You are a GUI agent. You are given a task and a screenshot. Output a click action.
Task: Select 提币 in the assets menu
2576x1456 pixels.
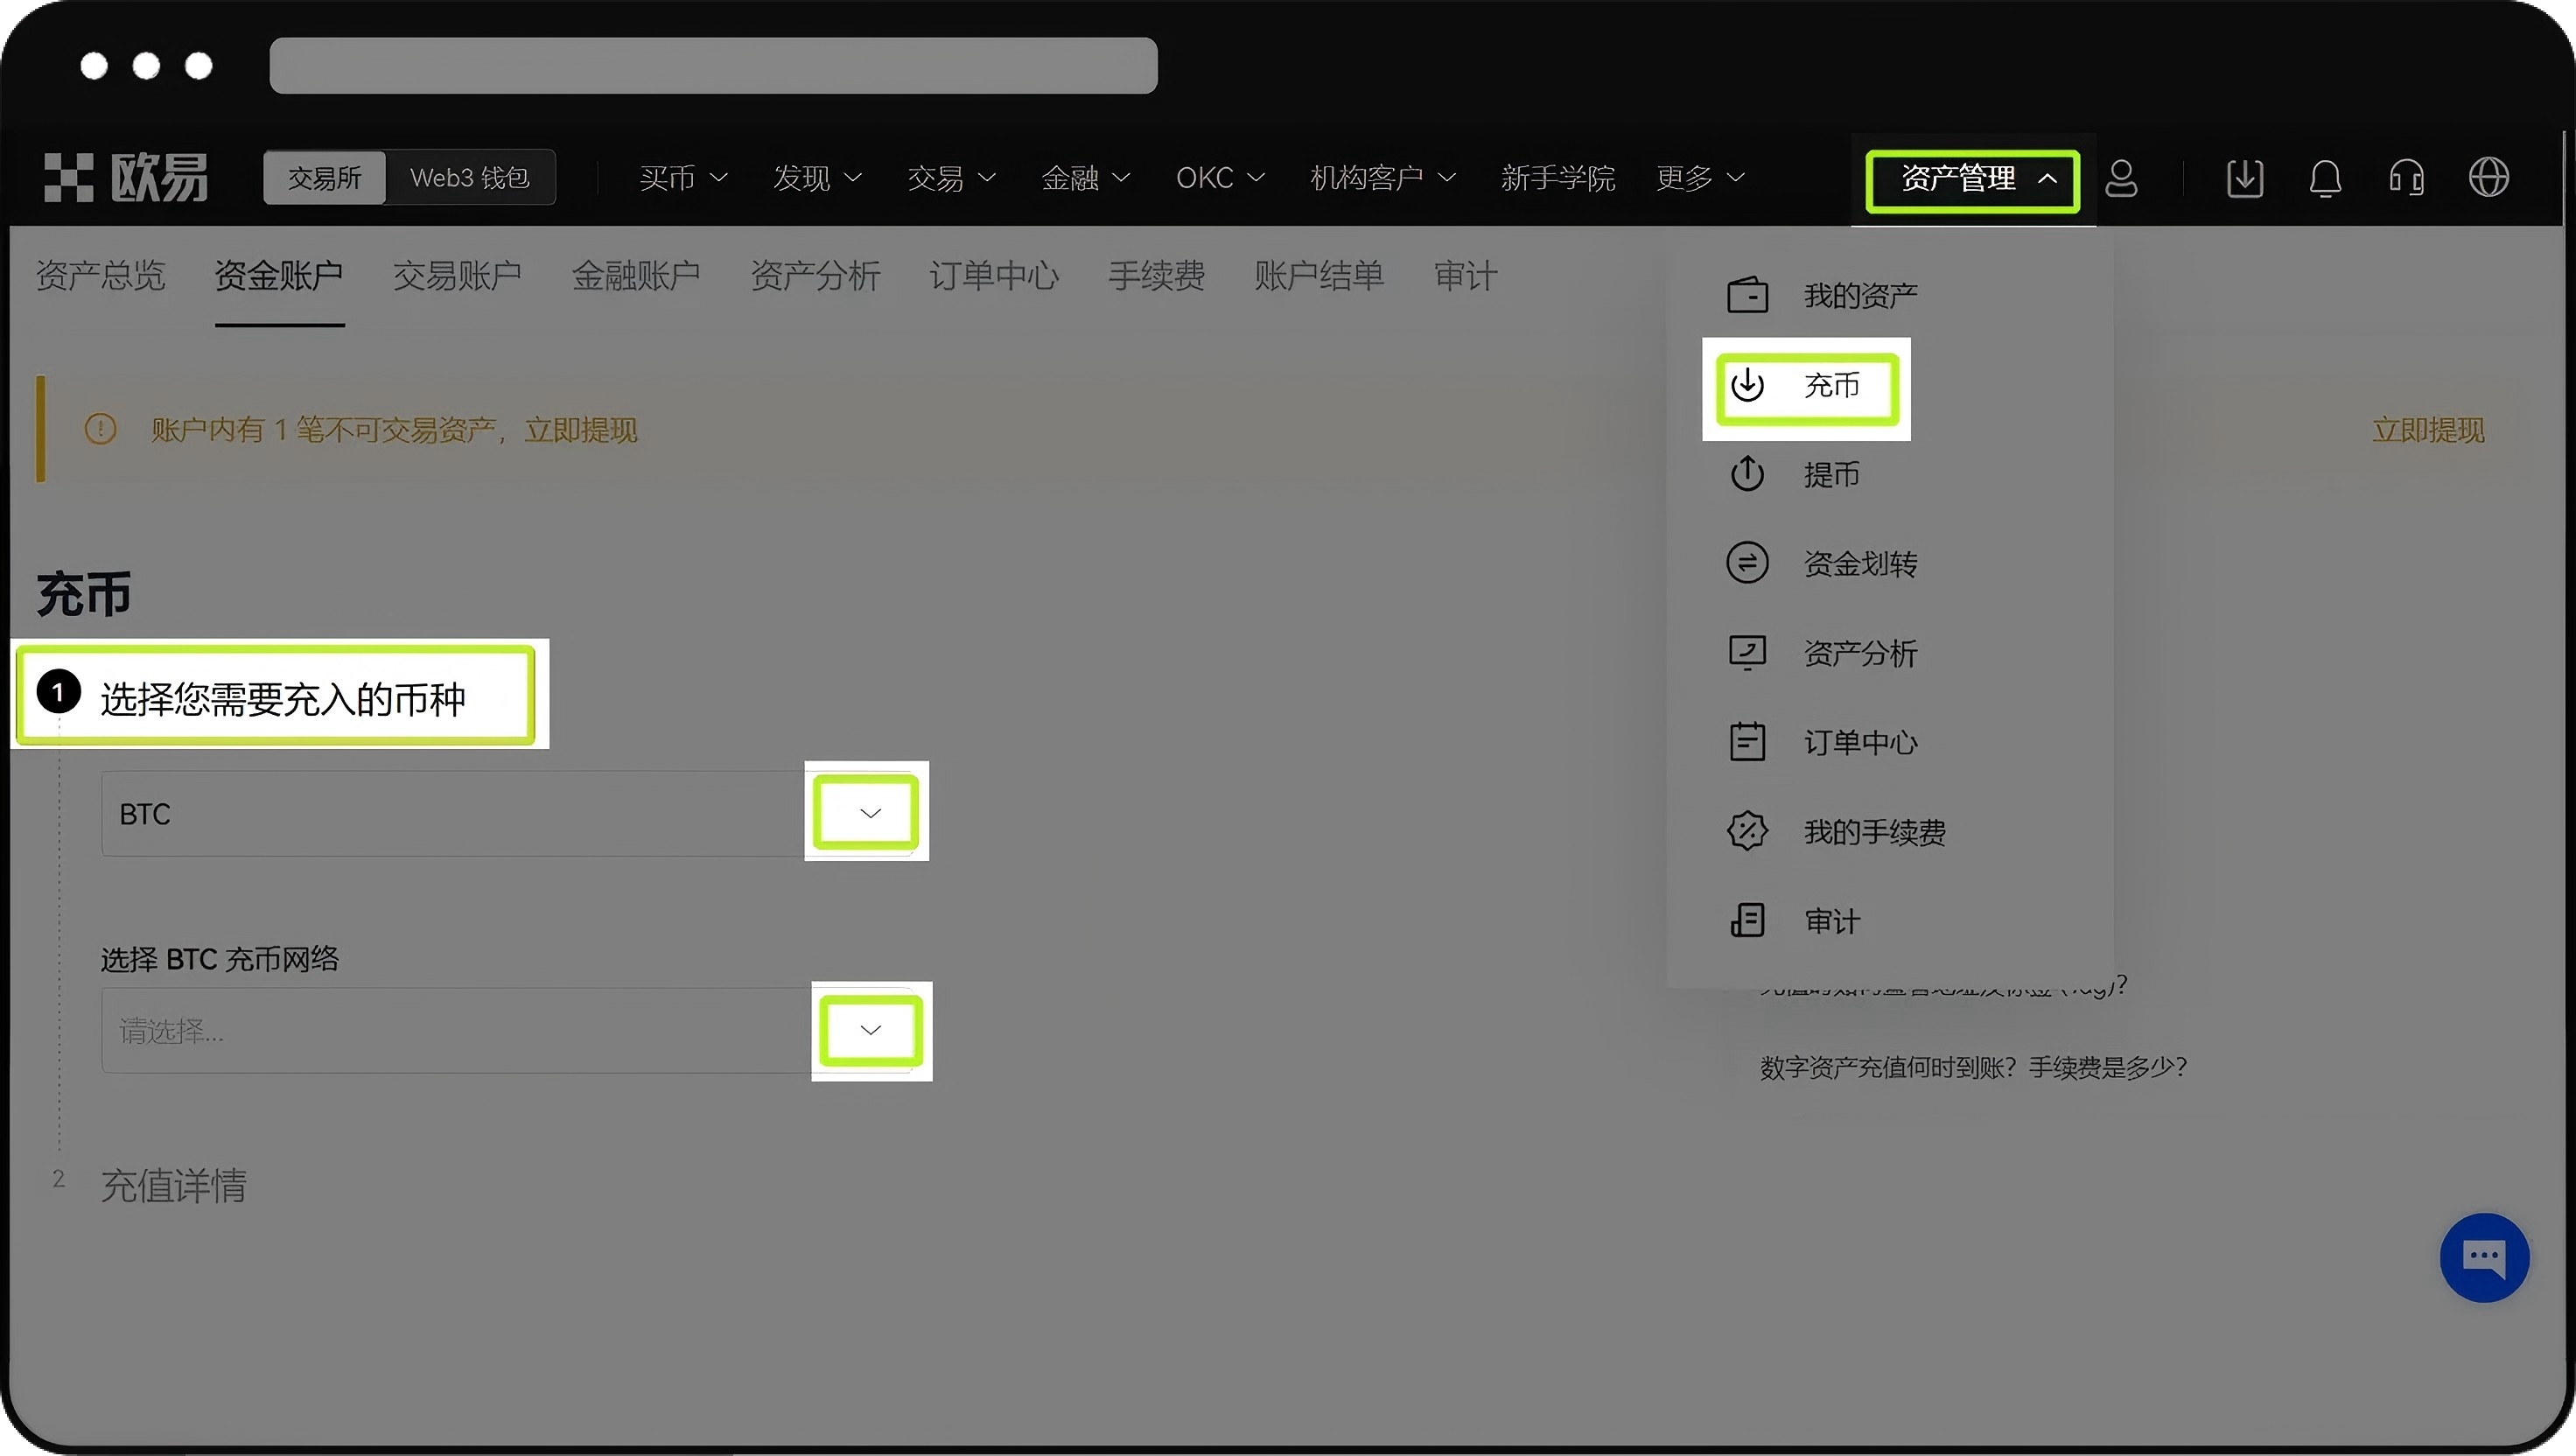1830,474
